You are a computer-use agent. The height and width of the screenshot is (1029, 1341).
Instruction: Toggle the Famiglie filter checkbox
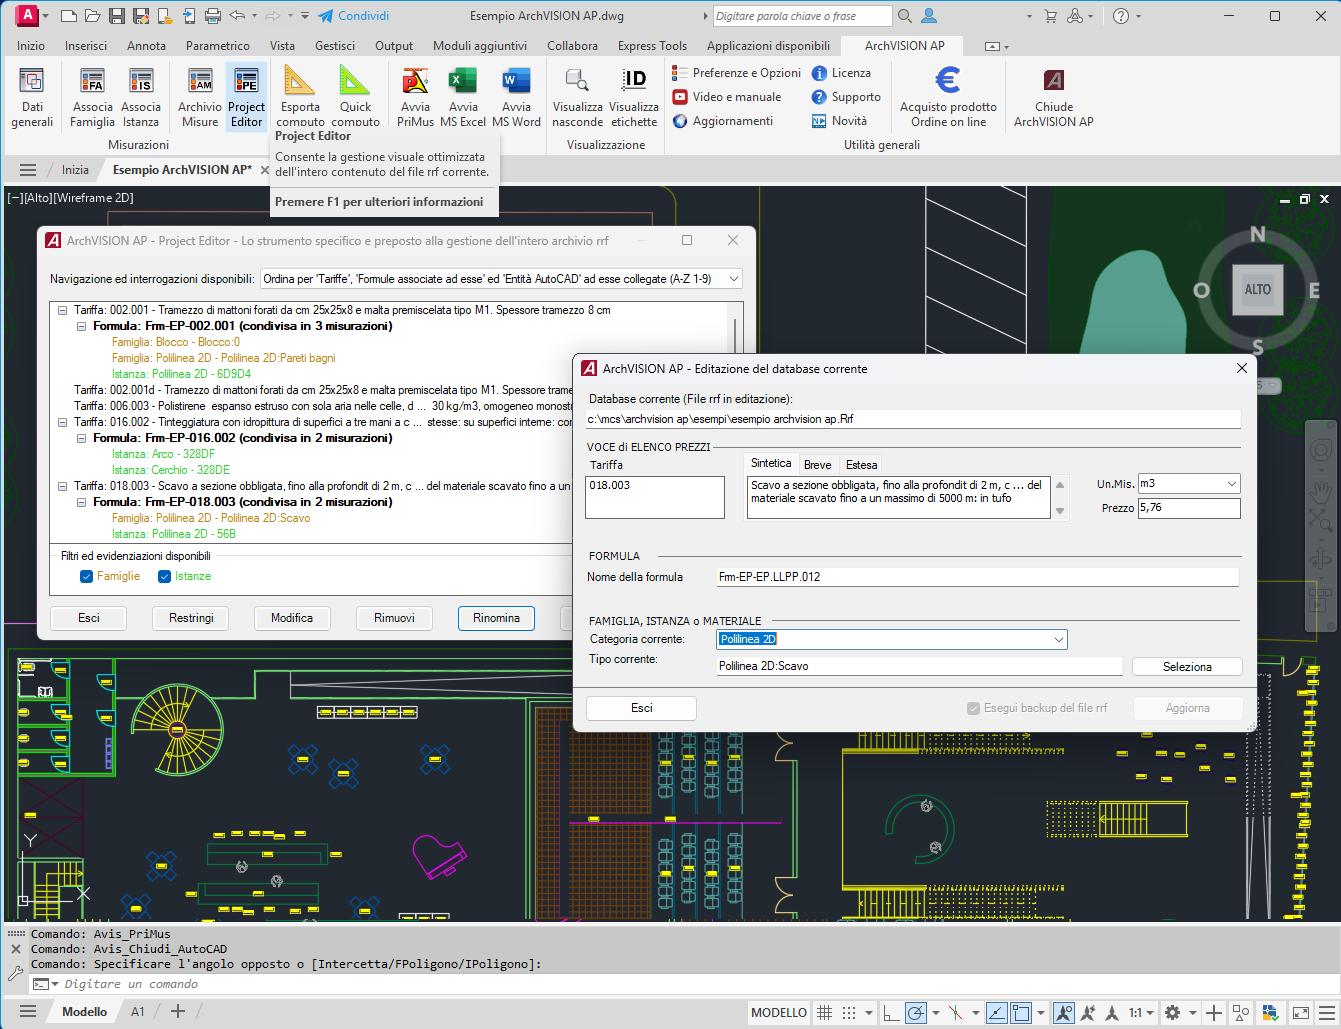click(x=86, y=576)
